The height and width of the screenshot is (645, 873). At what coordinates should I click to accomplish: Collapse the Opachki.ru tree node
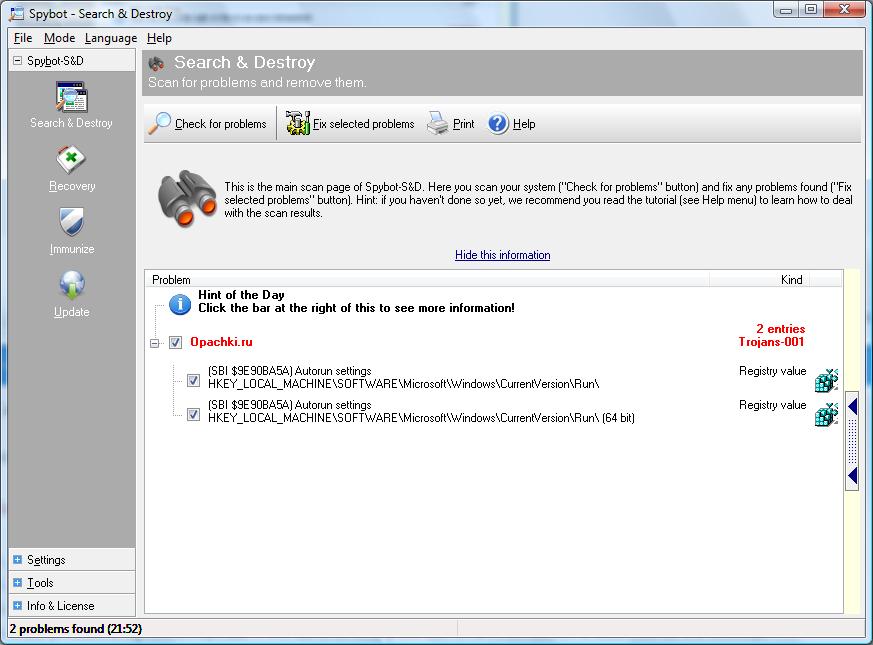pyautogui.click(x=154, y=343)
